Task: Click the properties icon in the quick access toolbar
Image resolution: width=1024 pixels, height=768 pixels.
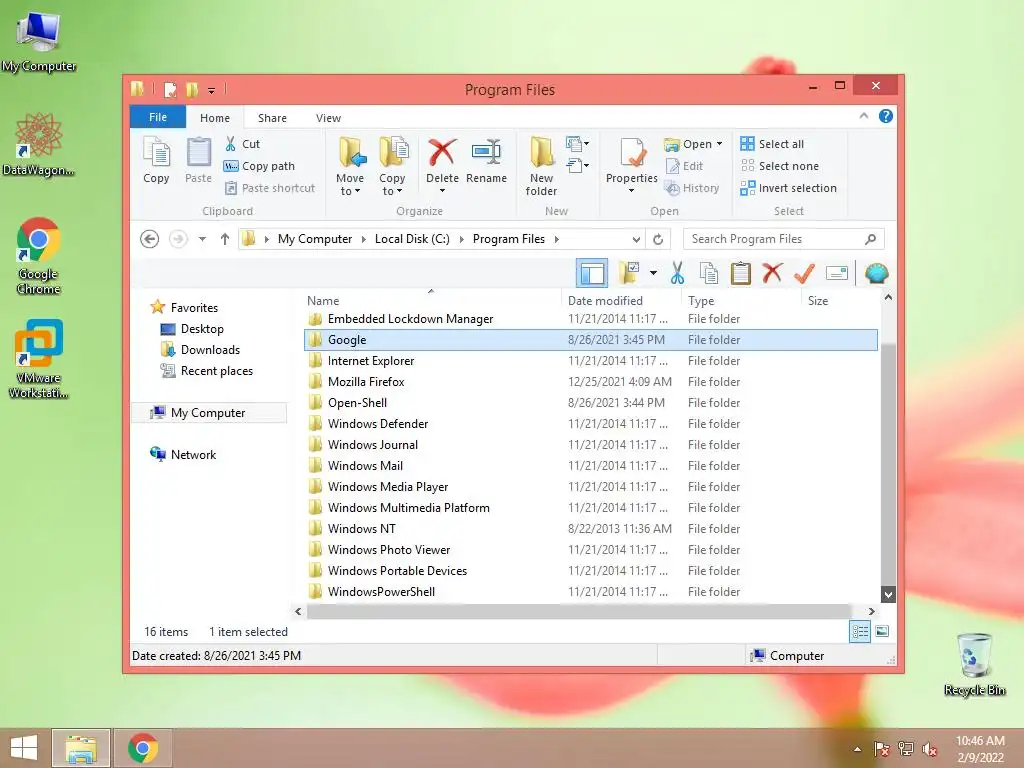Action: tap(170, 89)
